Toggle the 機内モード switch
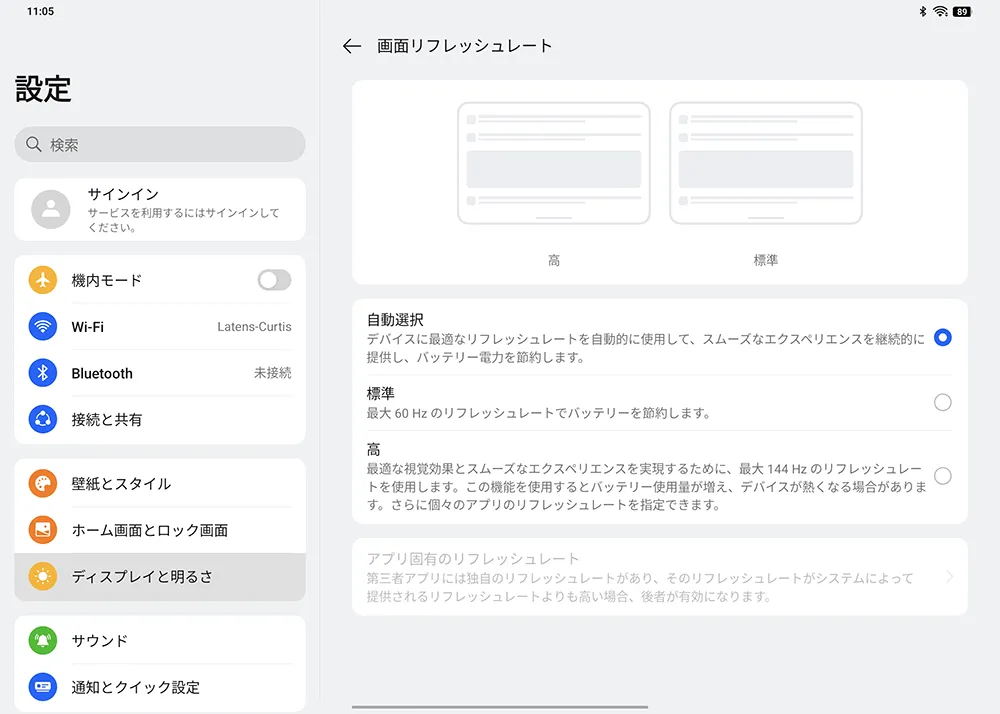The width and height of the screenshot is (1000, 714). pyautogui.click(x=274, y=280)
